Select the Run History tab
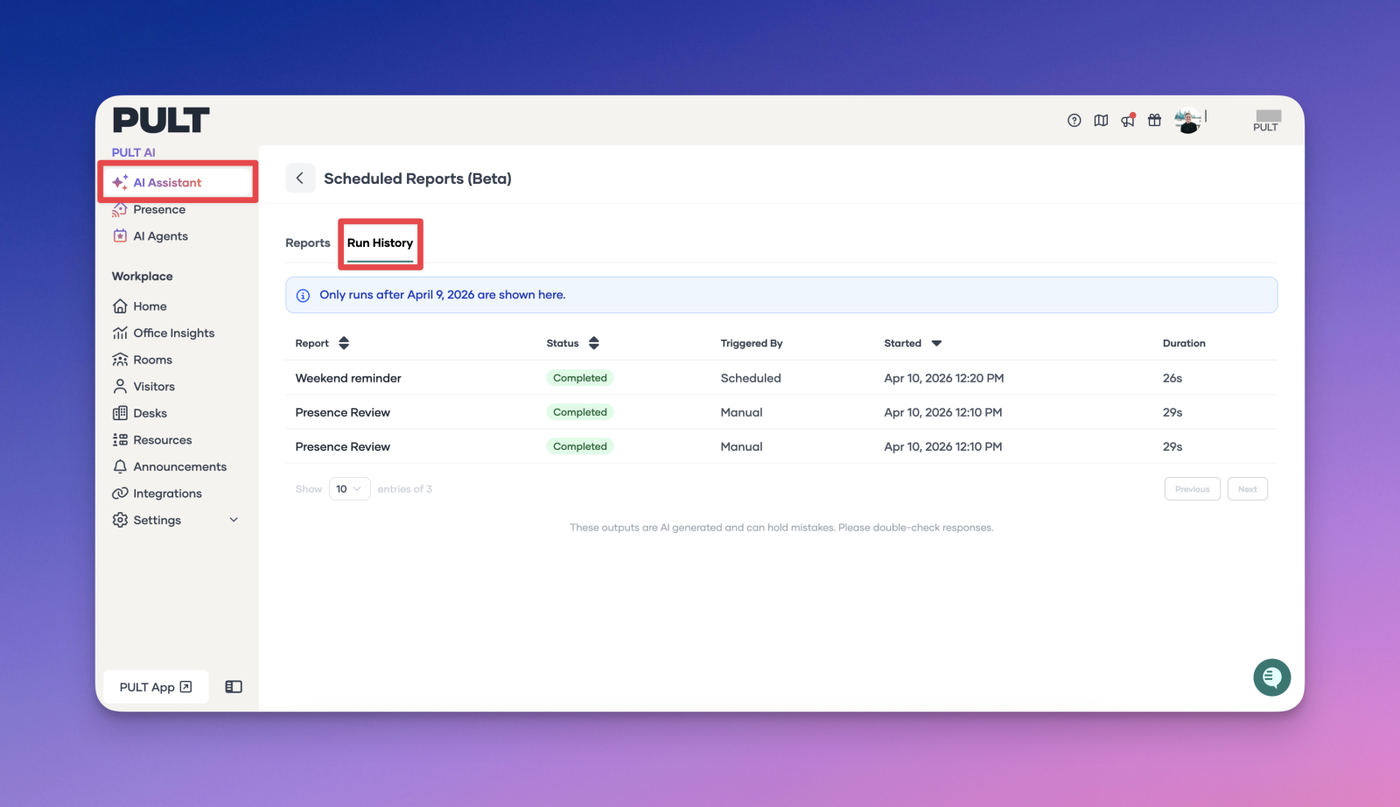The height and width of the screenshot is (807, 1400). click(380, 243)
